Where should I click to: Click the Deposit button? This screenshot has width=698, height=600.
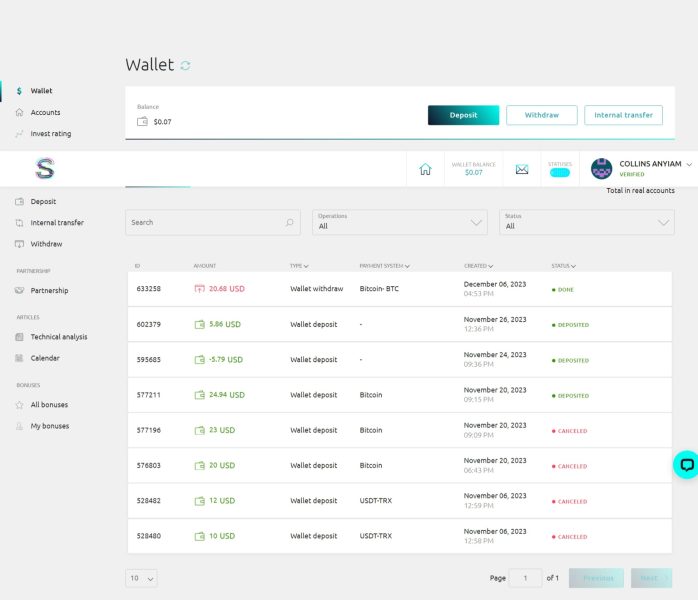(x=463, y=115)
